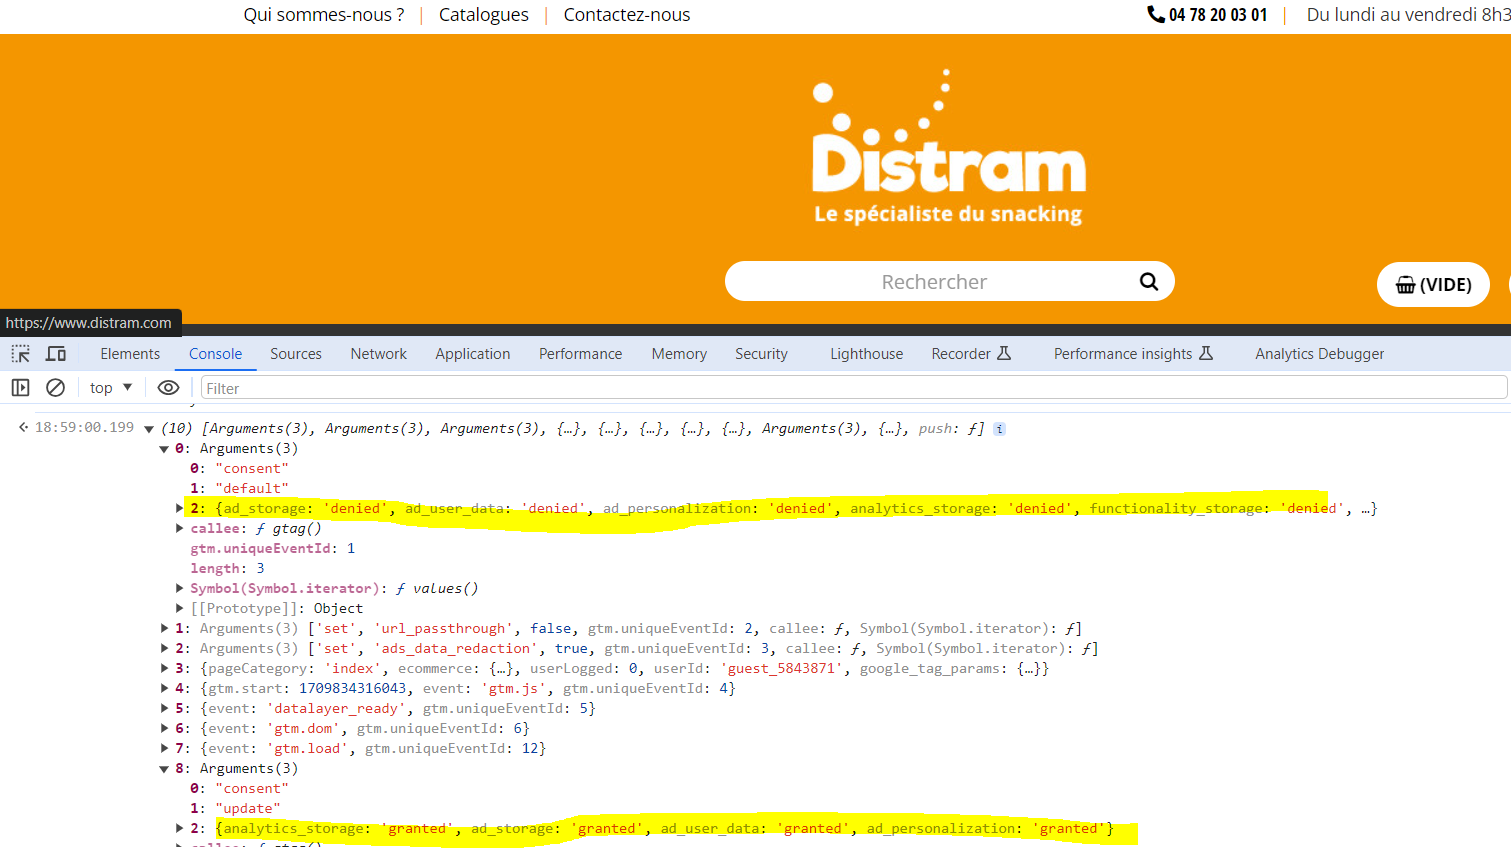Switch to the Recorder tab
The image size is (1511, 848).
971,354
